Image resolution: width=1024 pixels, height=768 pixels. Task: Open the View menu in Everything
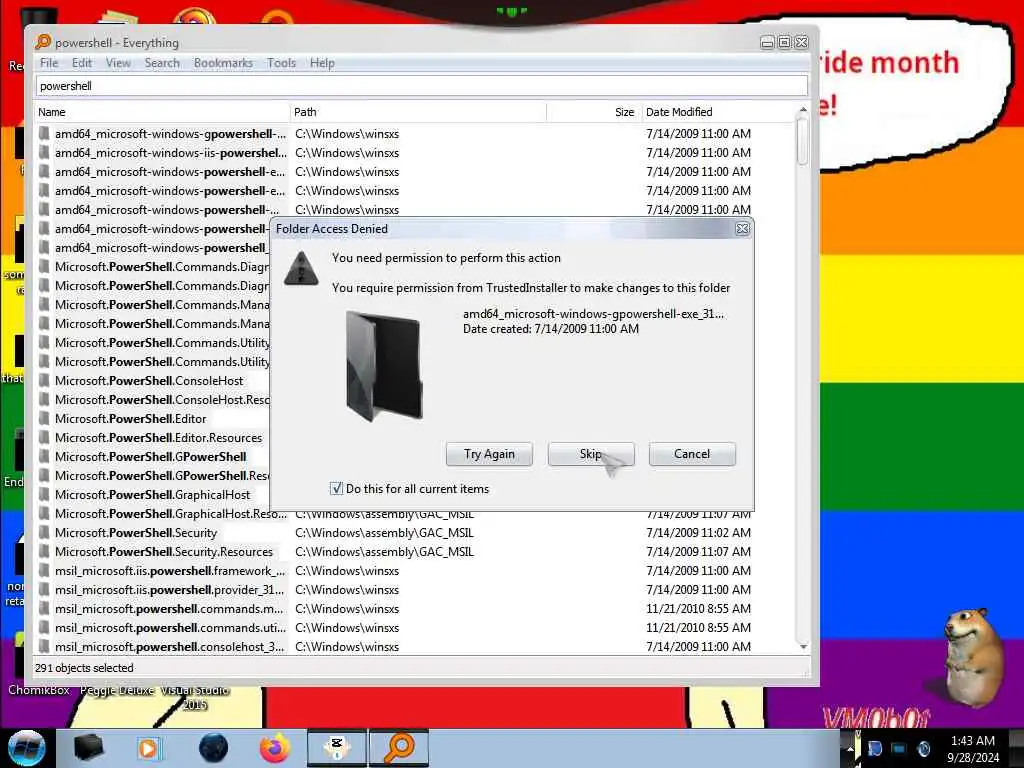[x=118, y=63]
